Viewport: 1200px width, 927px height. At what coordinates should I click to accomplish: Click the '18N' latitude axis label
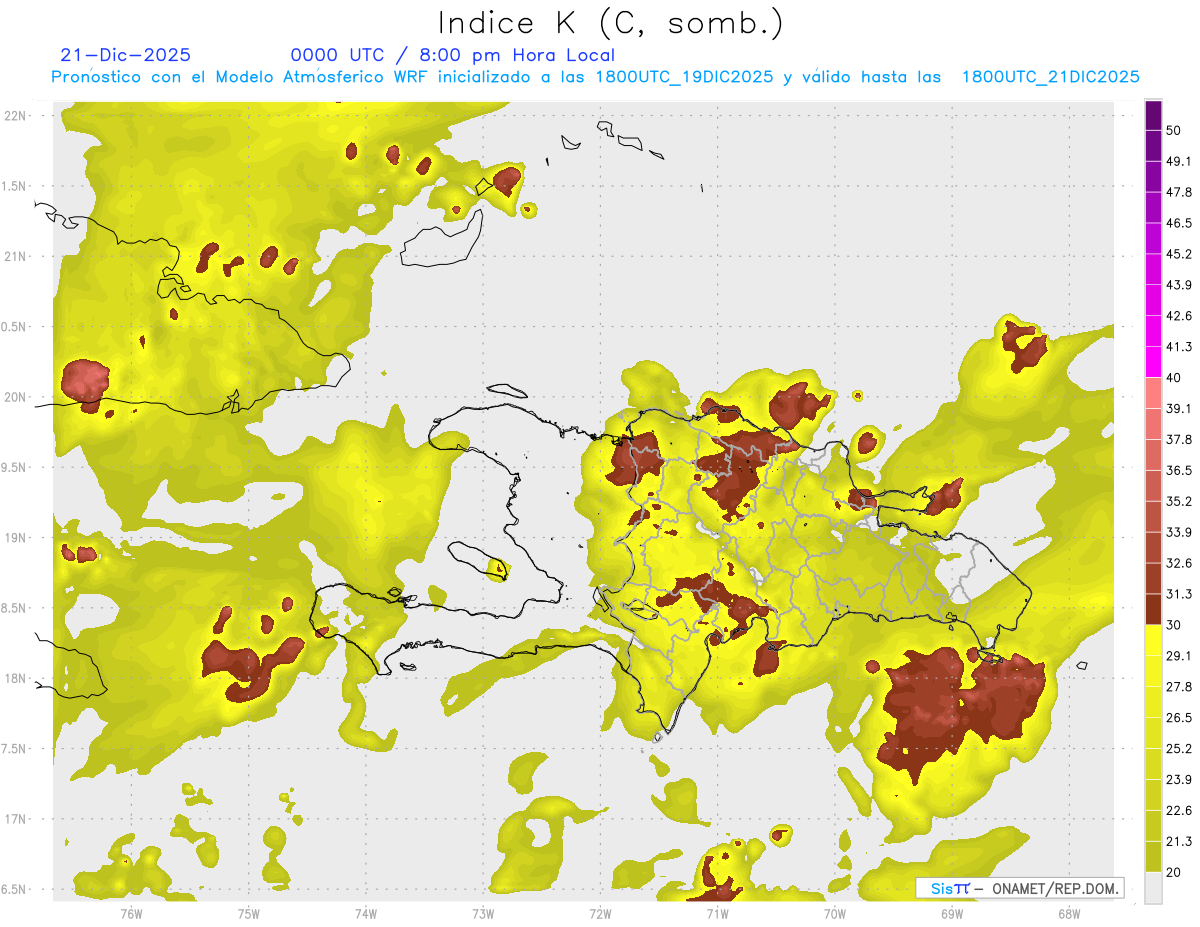tap(15, 679)
